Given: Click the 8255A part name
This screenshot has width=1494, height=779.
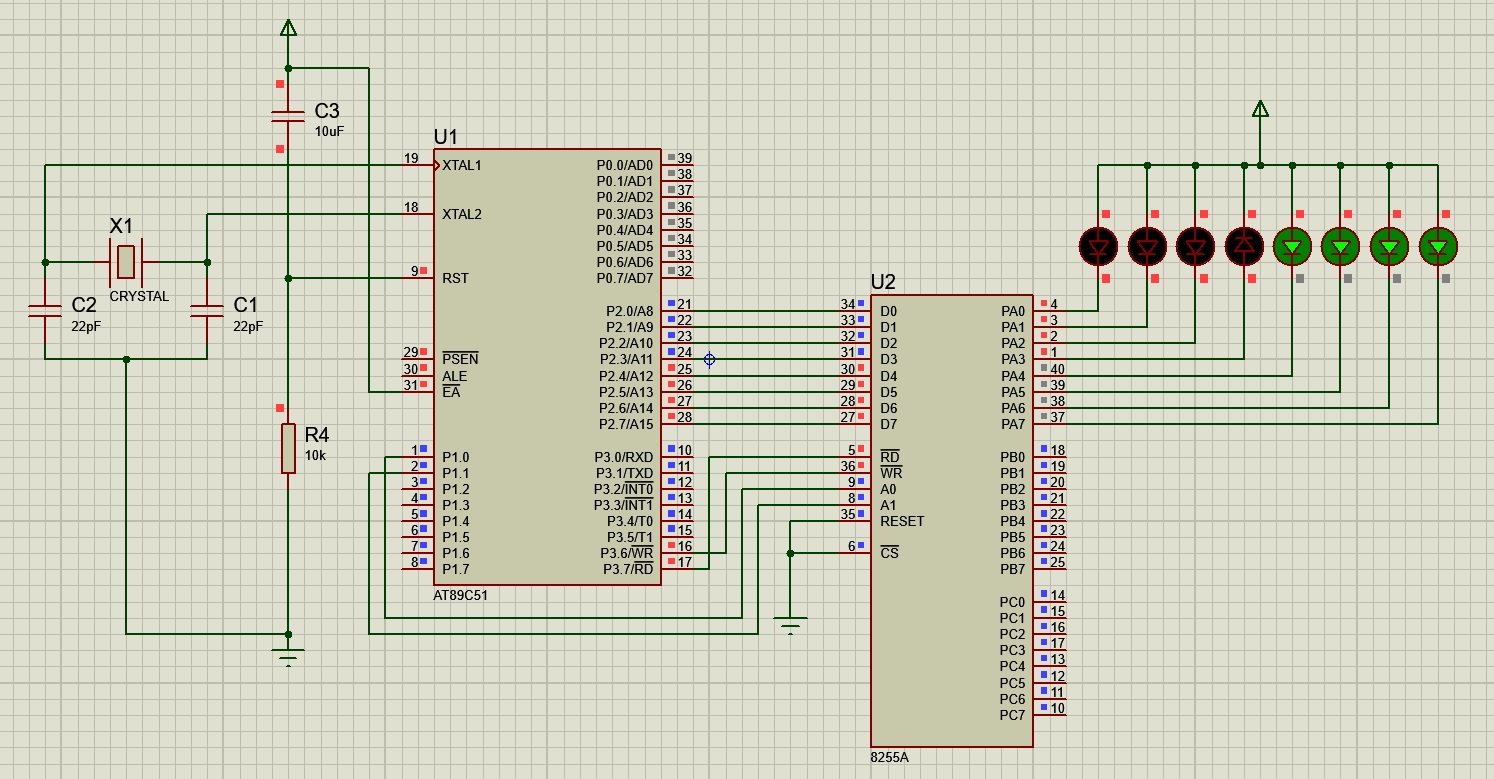Looking at the screenshot, I should tap(889, 757).
